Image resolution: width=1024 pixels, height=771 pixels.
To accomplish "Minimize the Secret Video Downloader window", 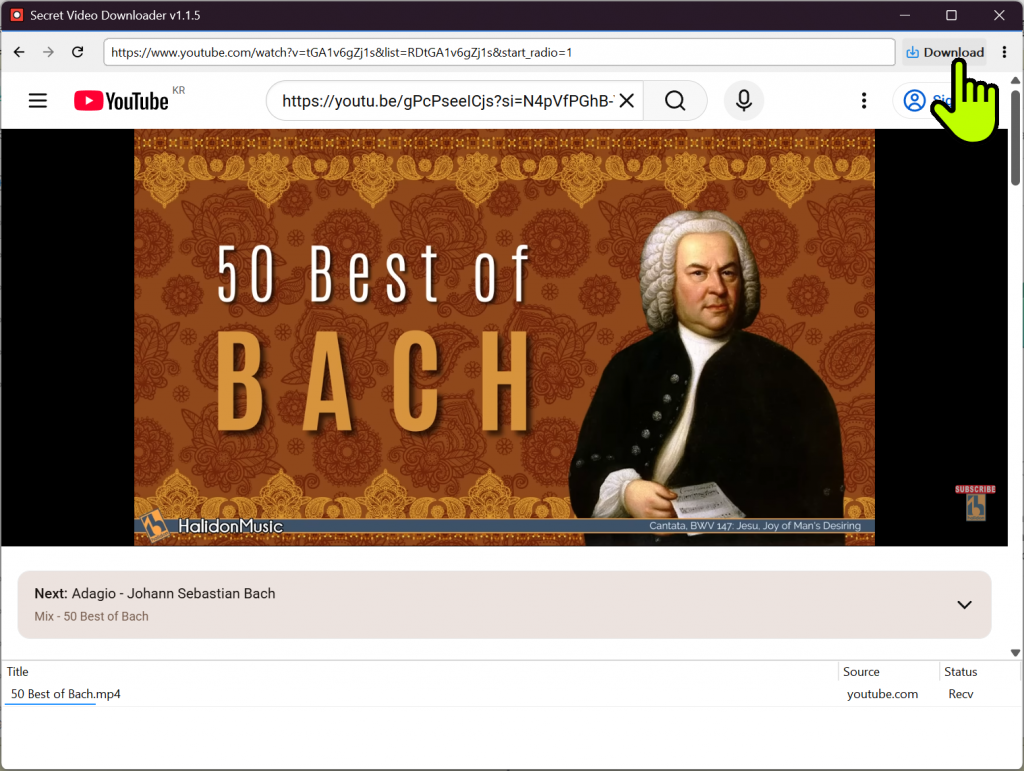I will [x=904, y=15].
